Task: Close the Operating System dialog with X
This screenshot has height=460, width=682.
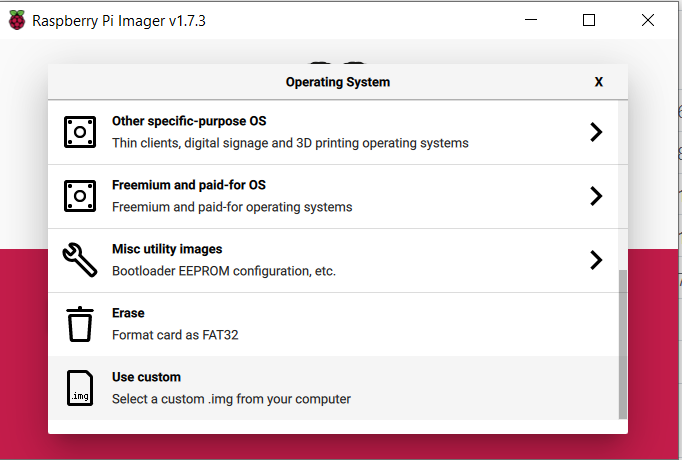Action: tap(598, 82)
